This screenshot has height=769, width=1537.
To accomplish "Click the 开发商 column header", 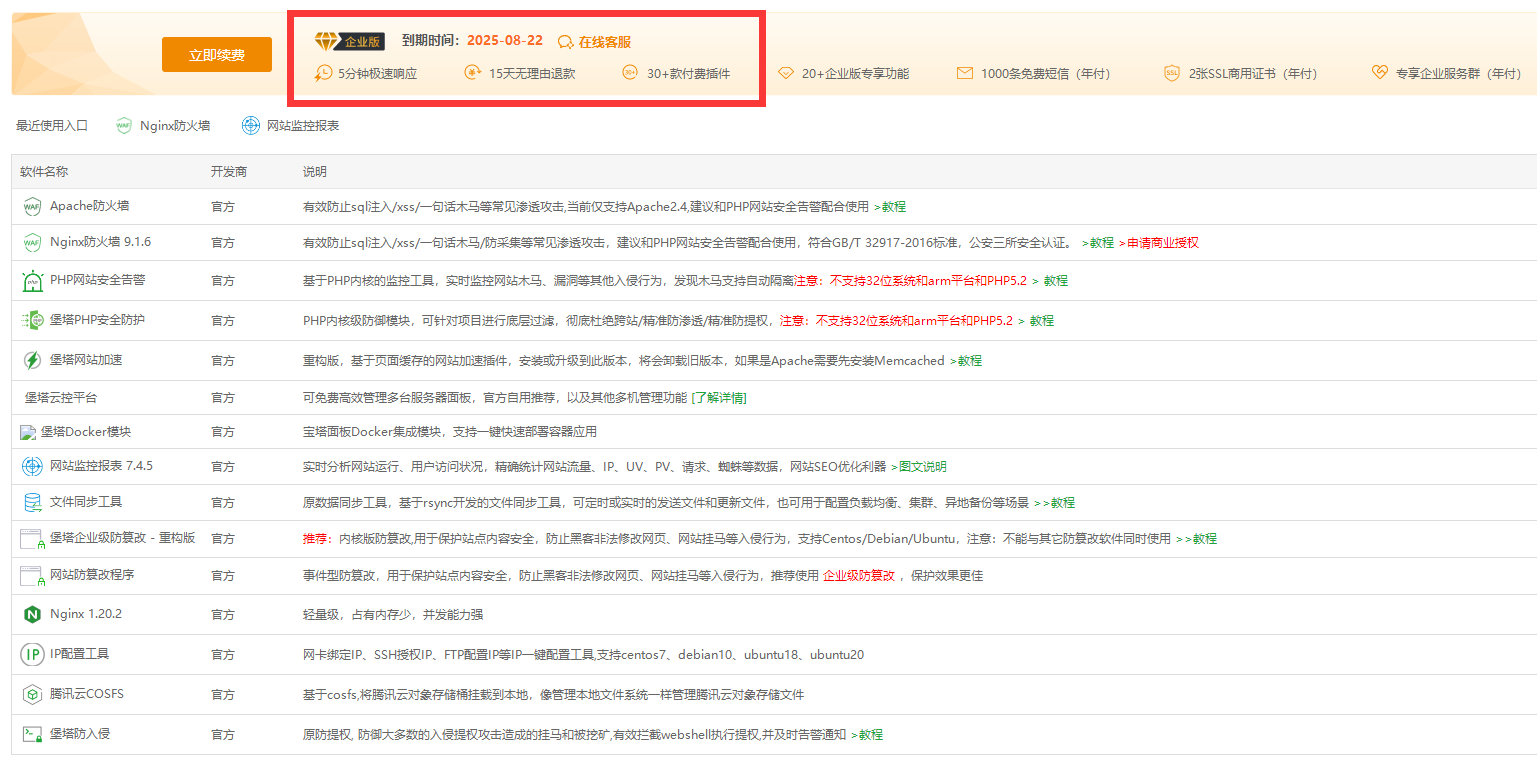I will coord(228,172).
